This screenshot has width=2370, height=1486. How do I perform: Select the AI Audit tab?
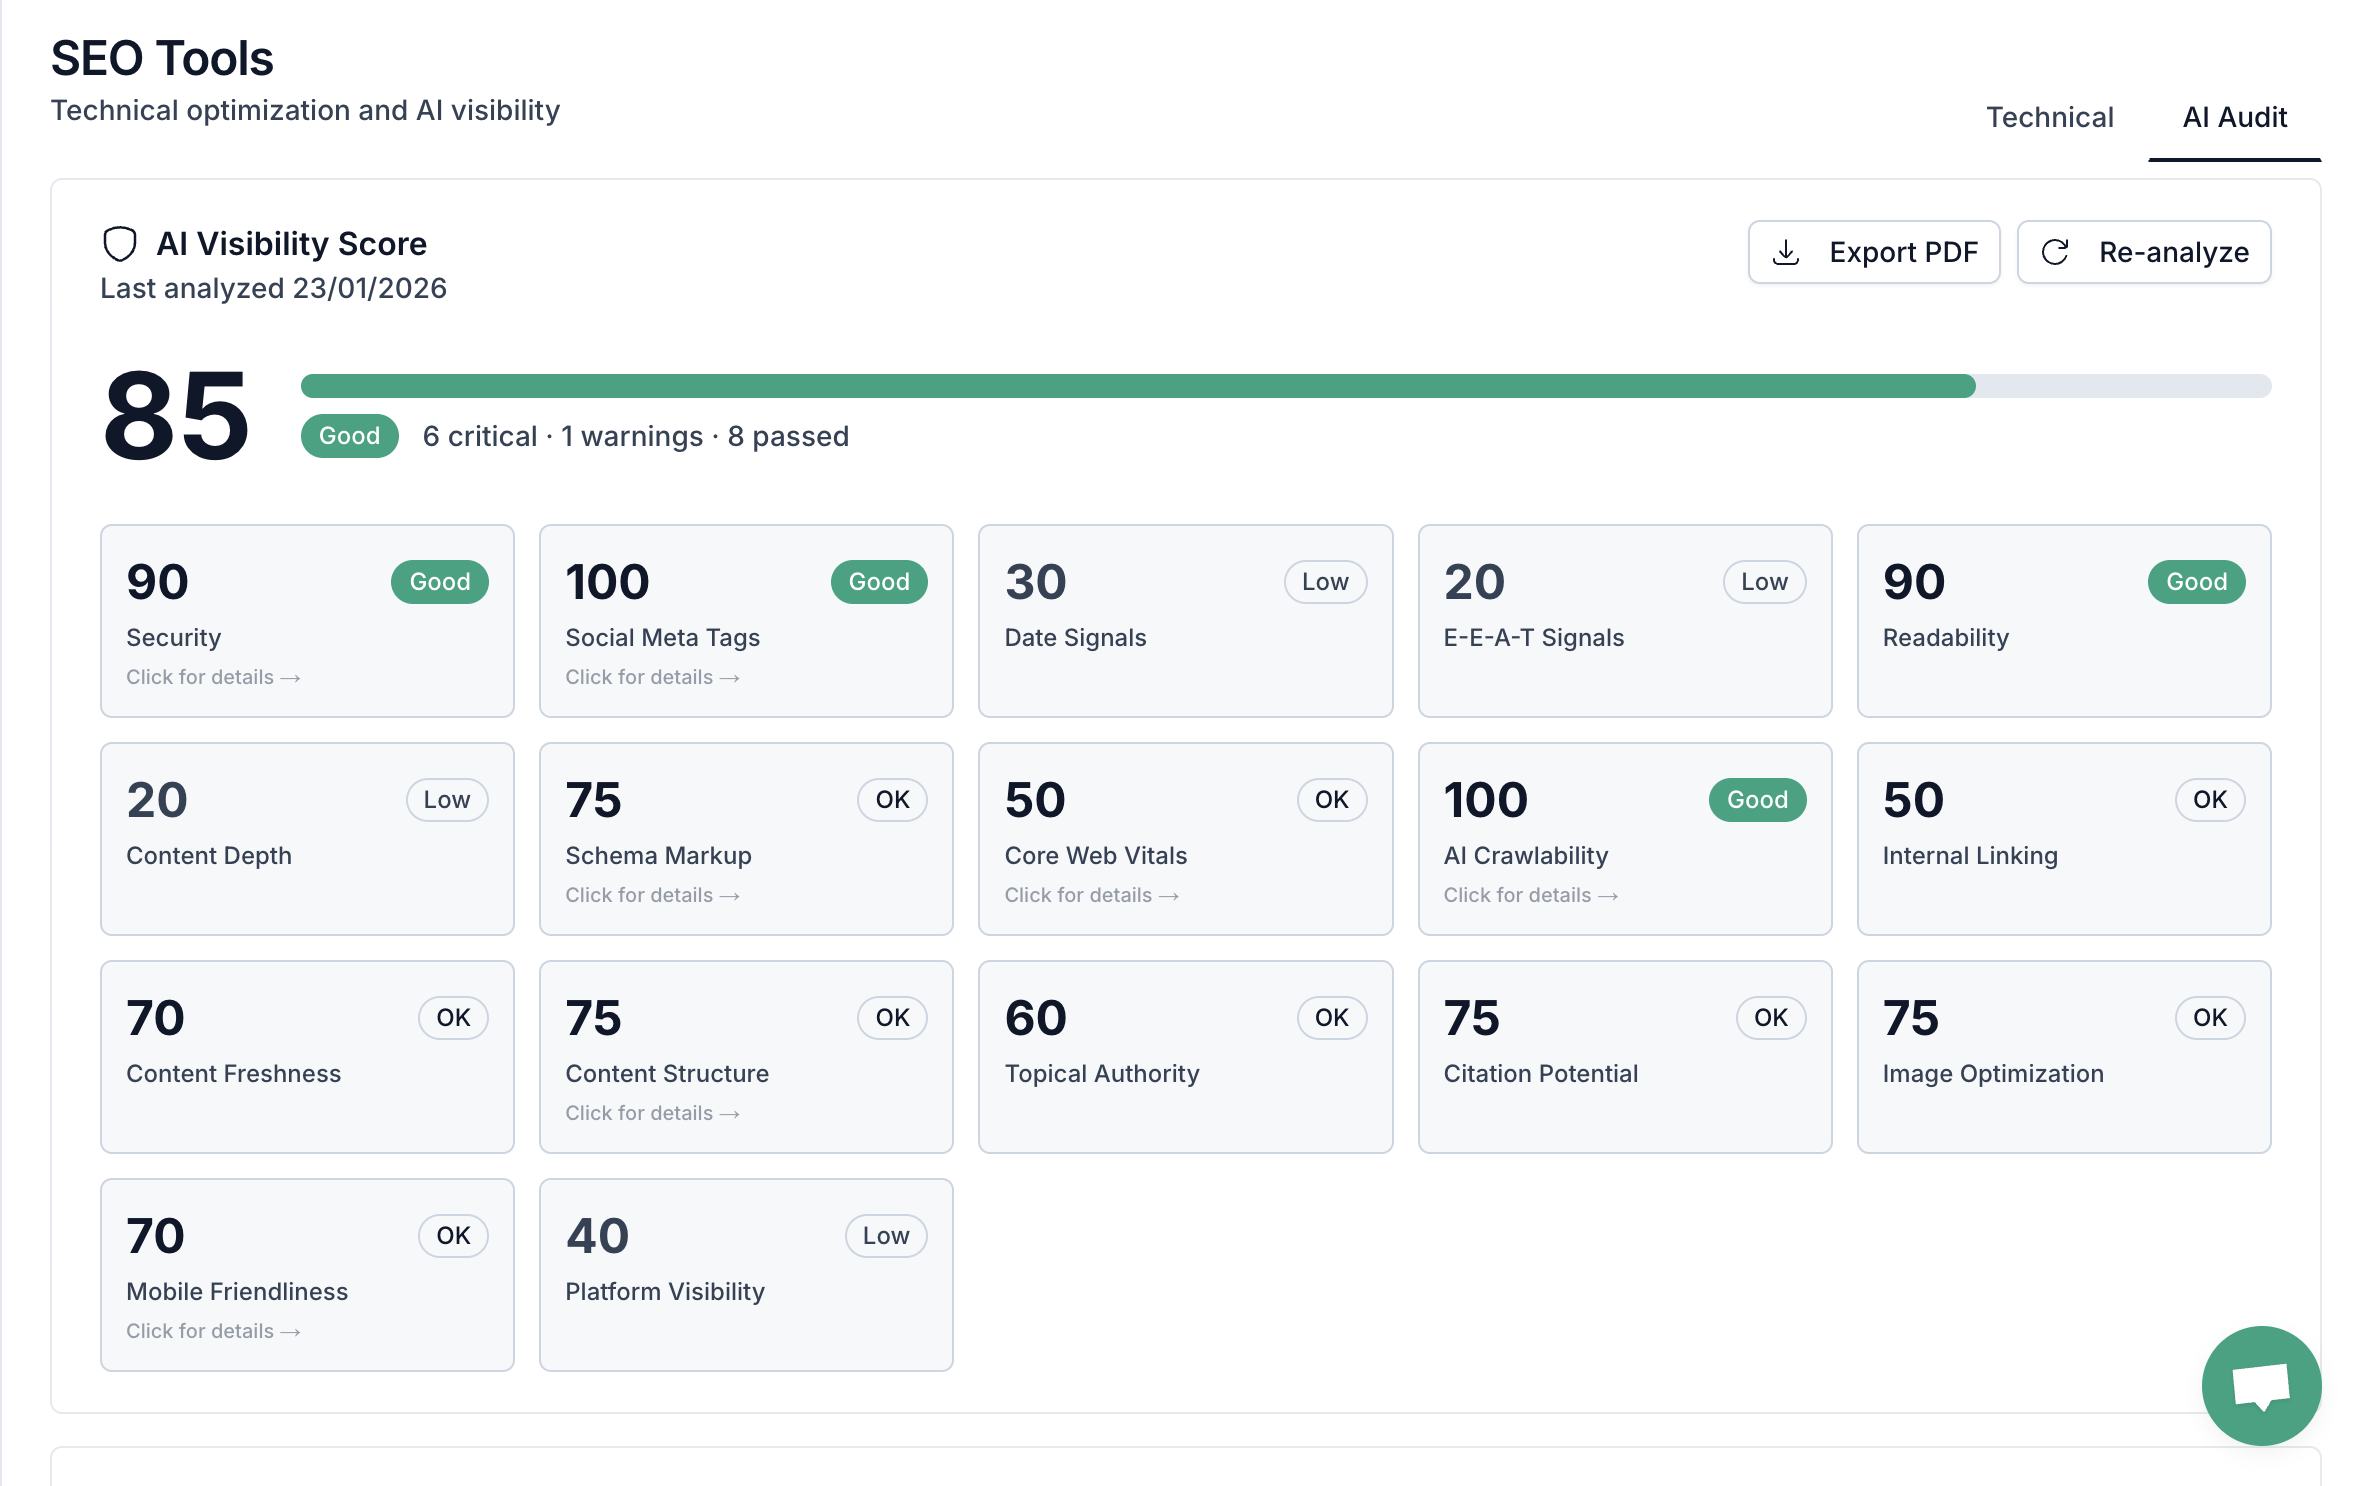click(x=2234, y=117)
